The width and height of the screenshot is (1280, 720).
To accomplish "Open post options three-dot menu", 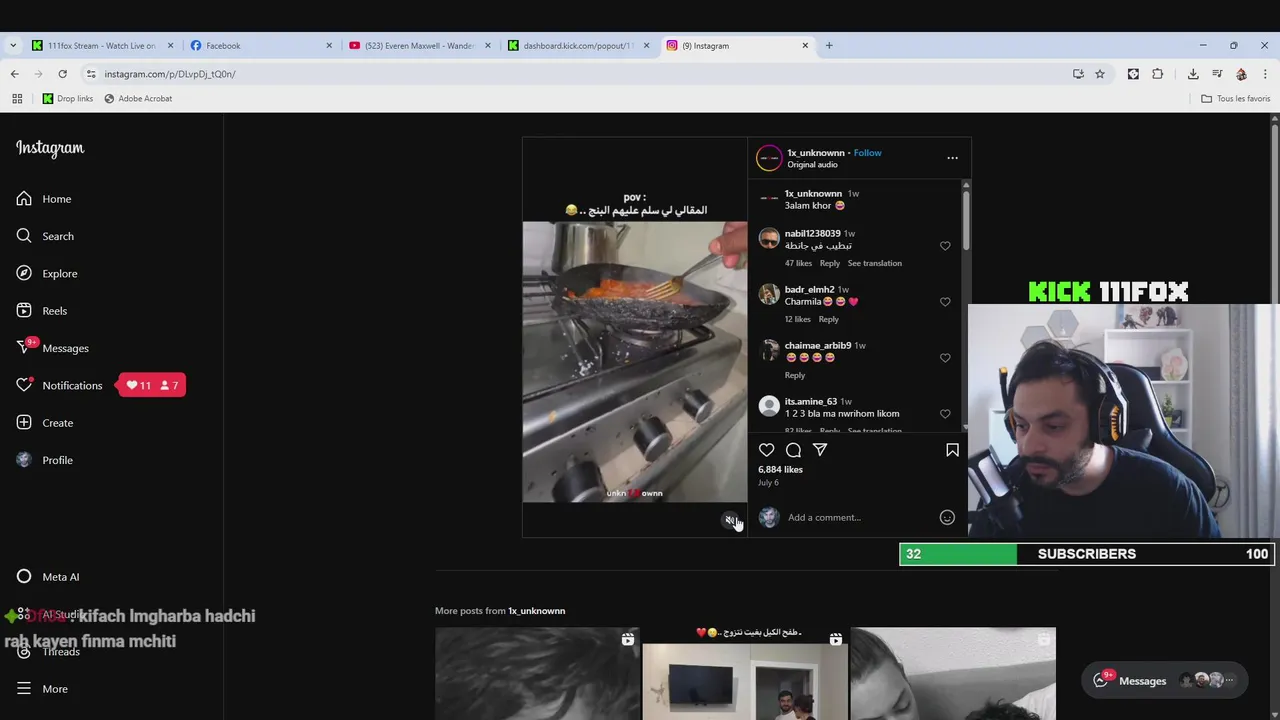I will (x=952, y=158).
